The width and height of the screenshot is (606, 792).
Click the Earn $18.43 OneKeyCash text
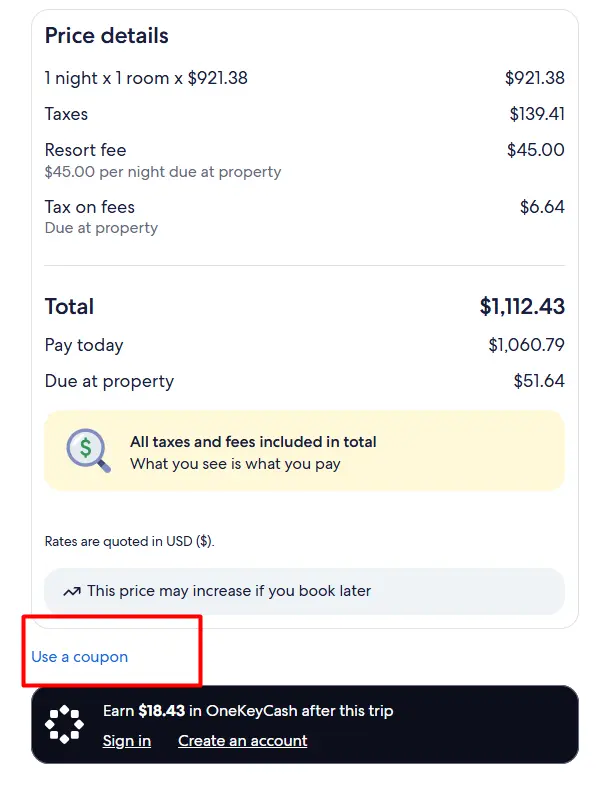tap(248, 711)
